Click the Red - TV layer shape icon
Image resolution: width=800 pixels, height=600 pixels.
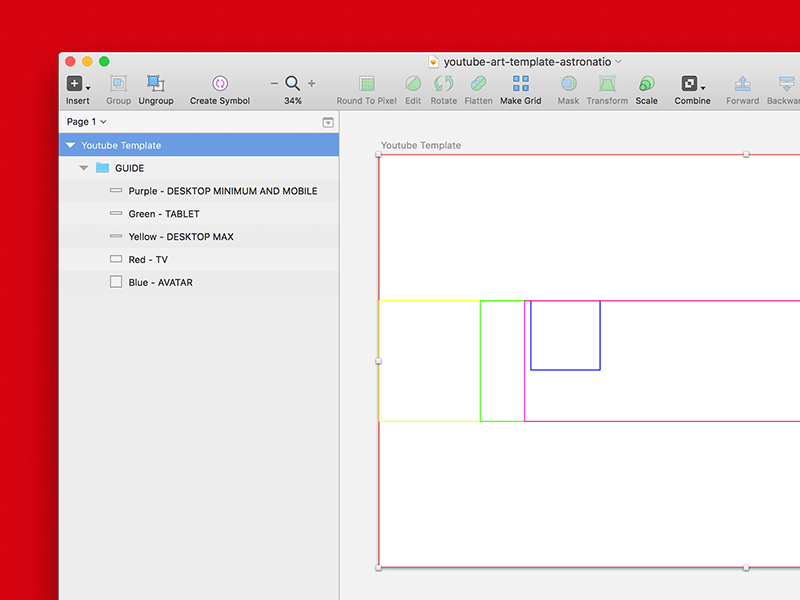116,259
